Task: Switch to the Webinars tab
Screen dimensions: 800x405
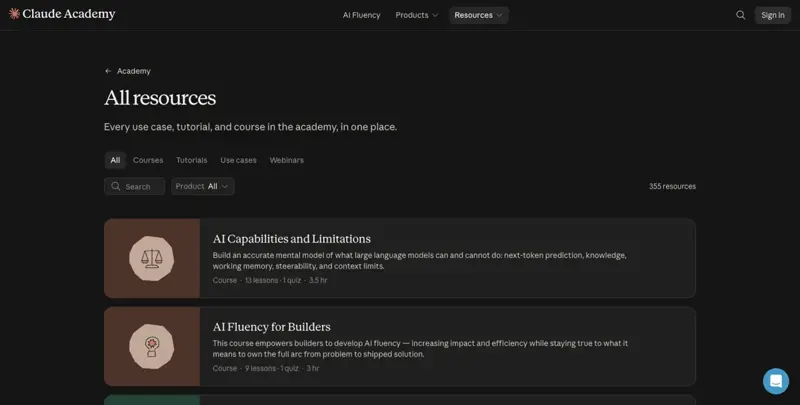Action: click(x=286, y=160)
